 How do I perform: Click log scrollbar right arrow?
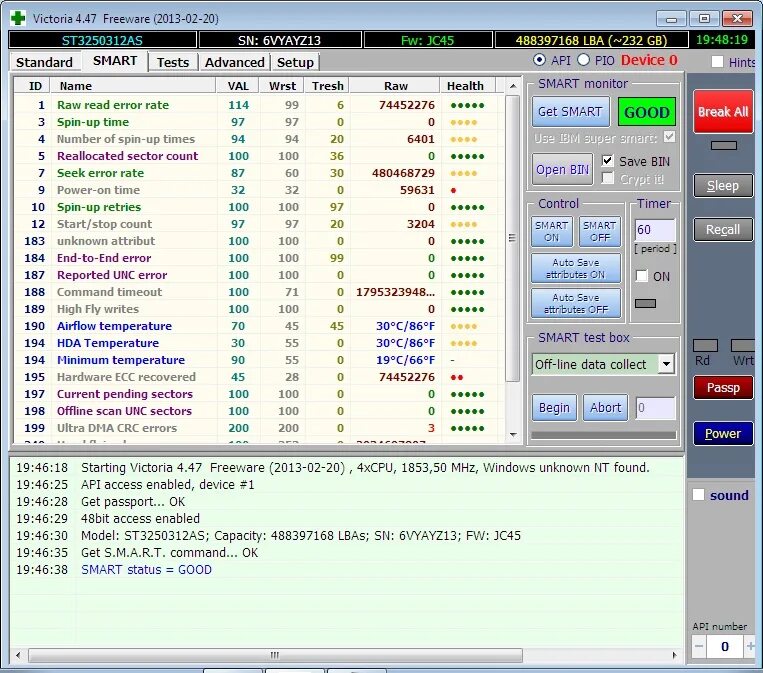(x=674, y=655)
